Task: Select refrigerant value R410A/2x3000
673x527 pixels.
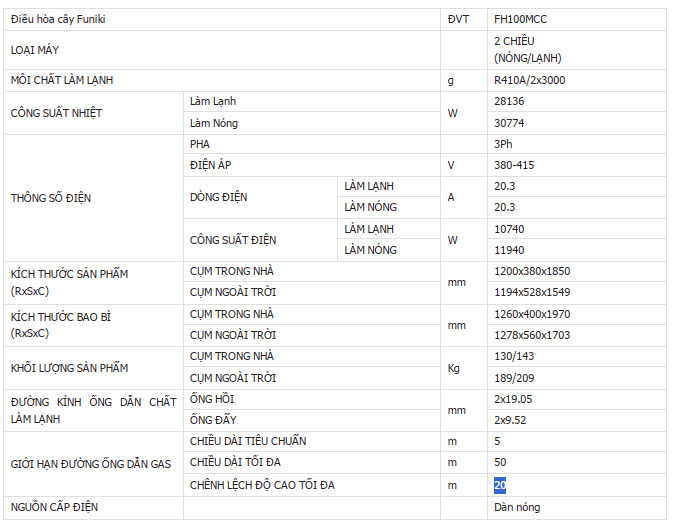Action: pyautogui.click(x=529, y=80)
